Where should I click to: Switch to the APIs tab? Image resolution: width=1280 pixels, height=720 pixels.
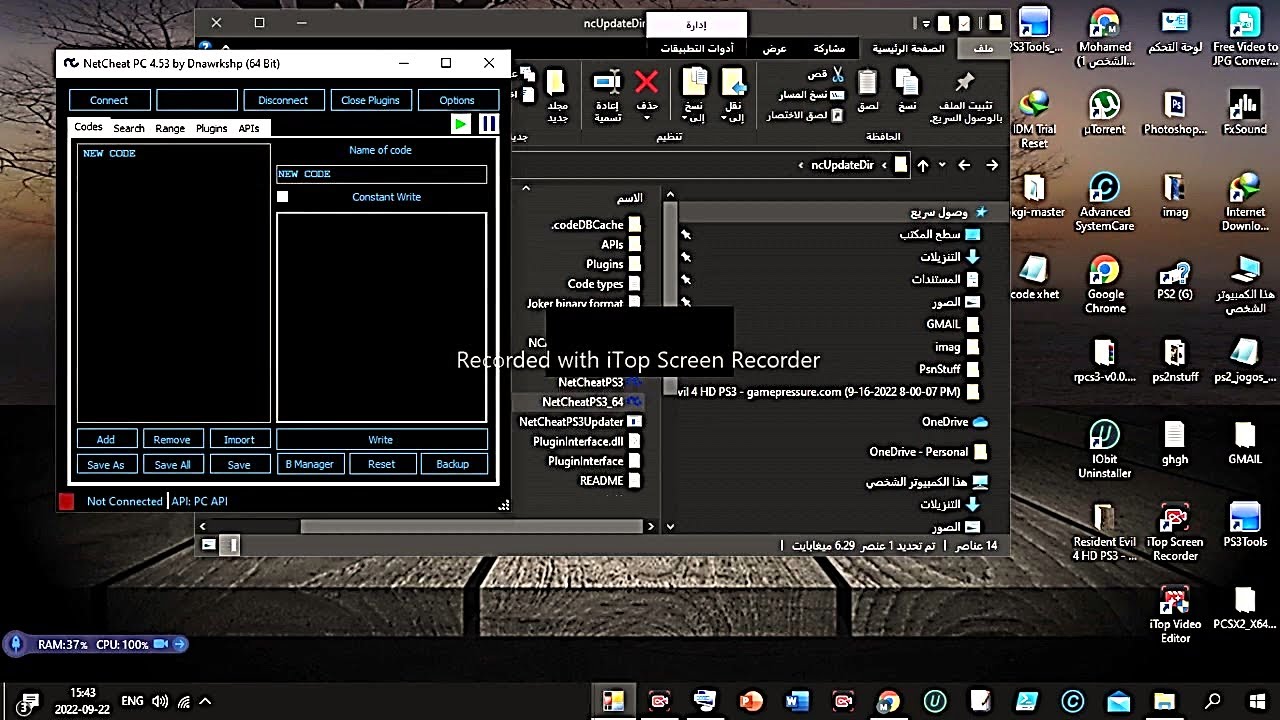[x=249, y=128]
